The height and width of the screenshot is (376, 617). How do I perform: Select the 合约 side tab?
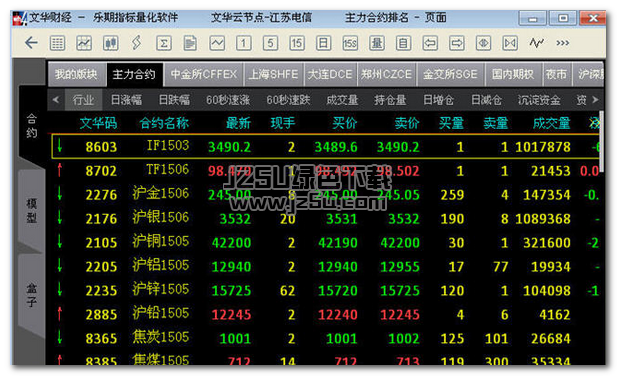tap(32, 126)
